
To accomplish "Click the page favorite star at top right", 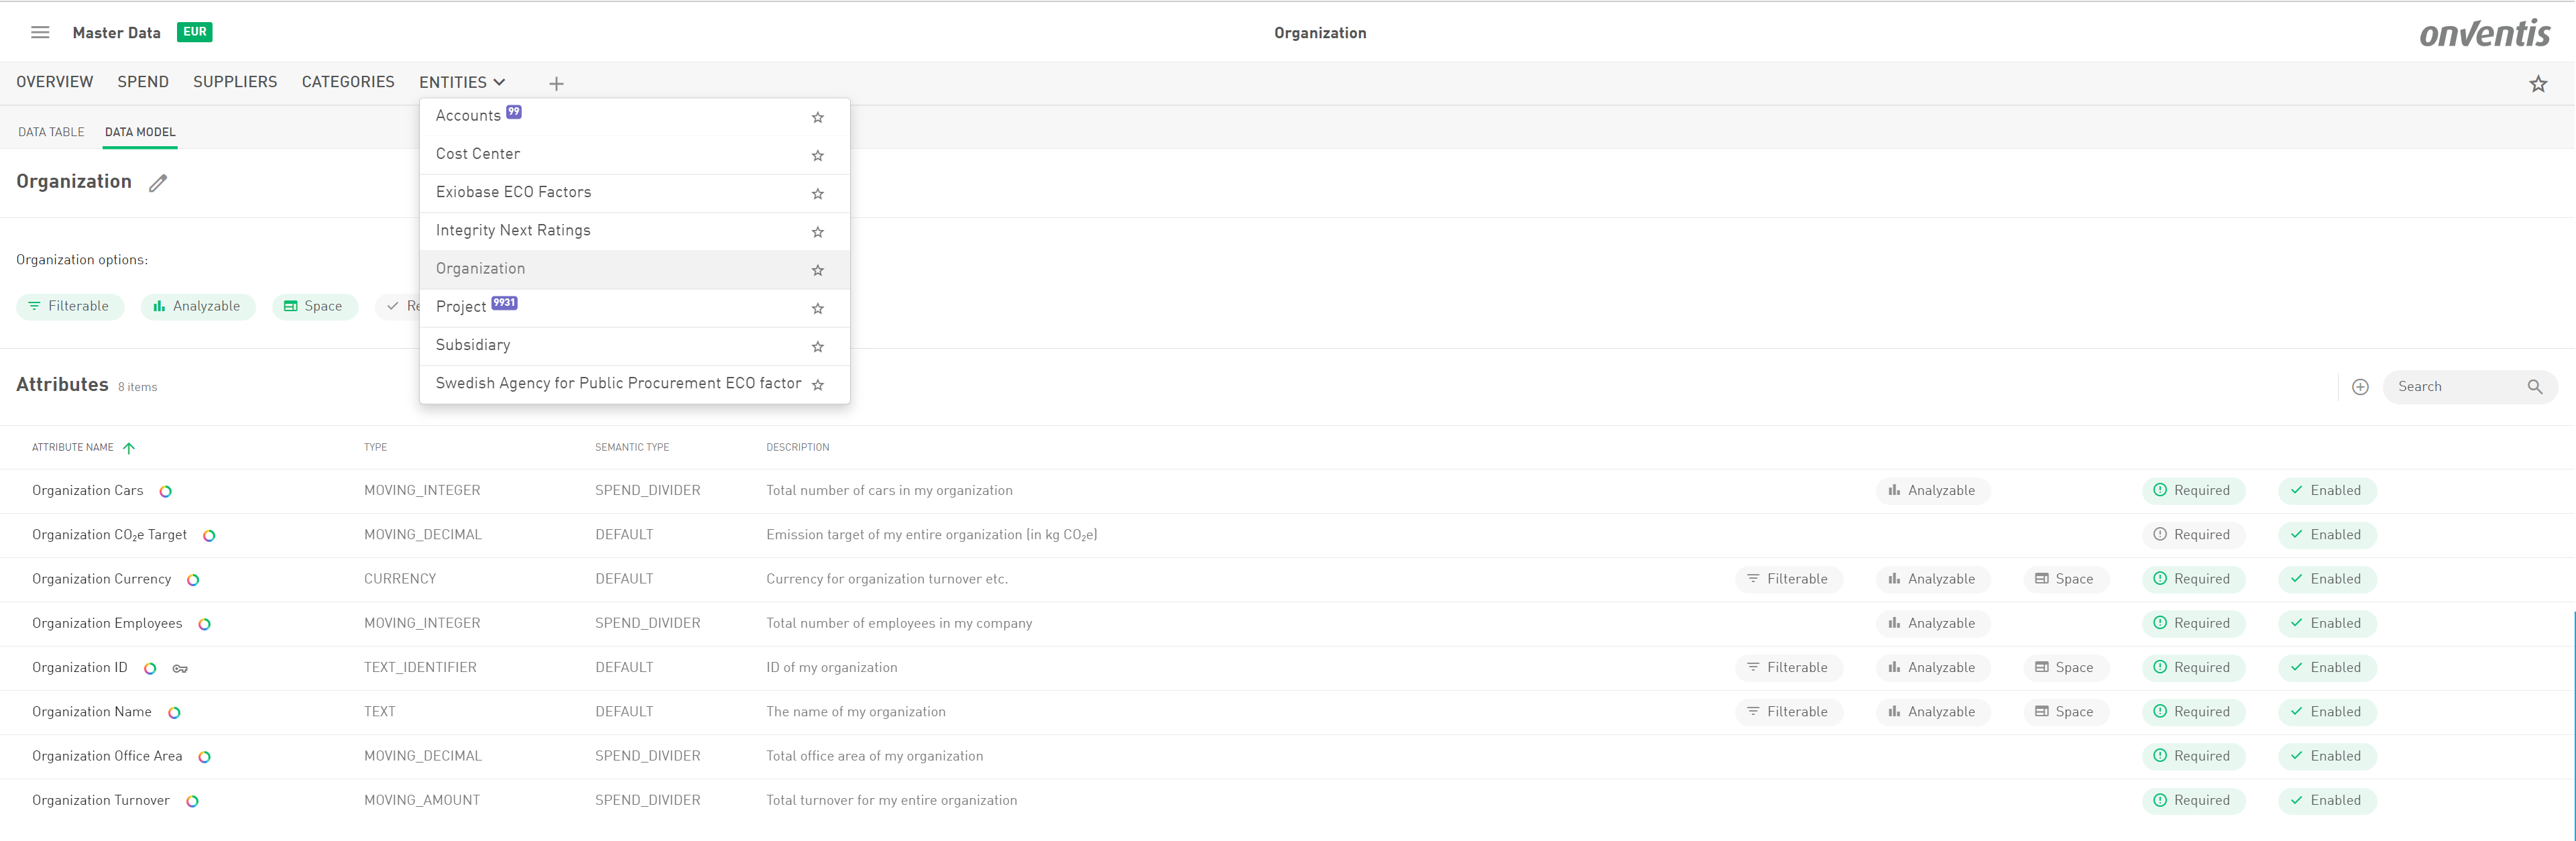I will pos(2537,84).
